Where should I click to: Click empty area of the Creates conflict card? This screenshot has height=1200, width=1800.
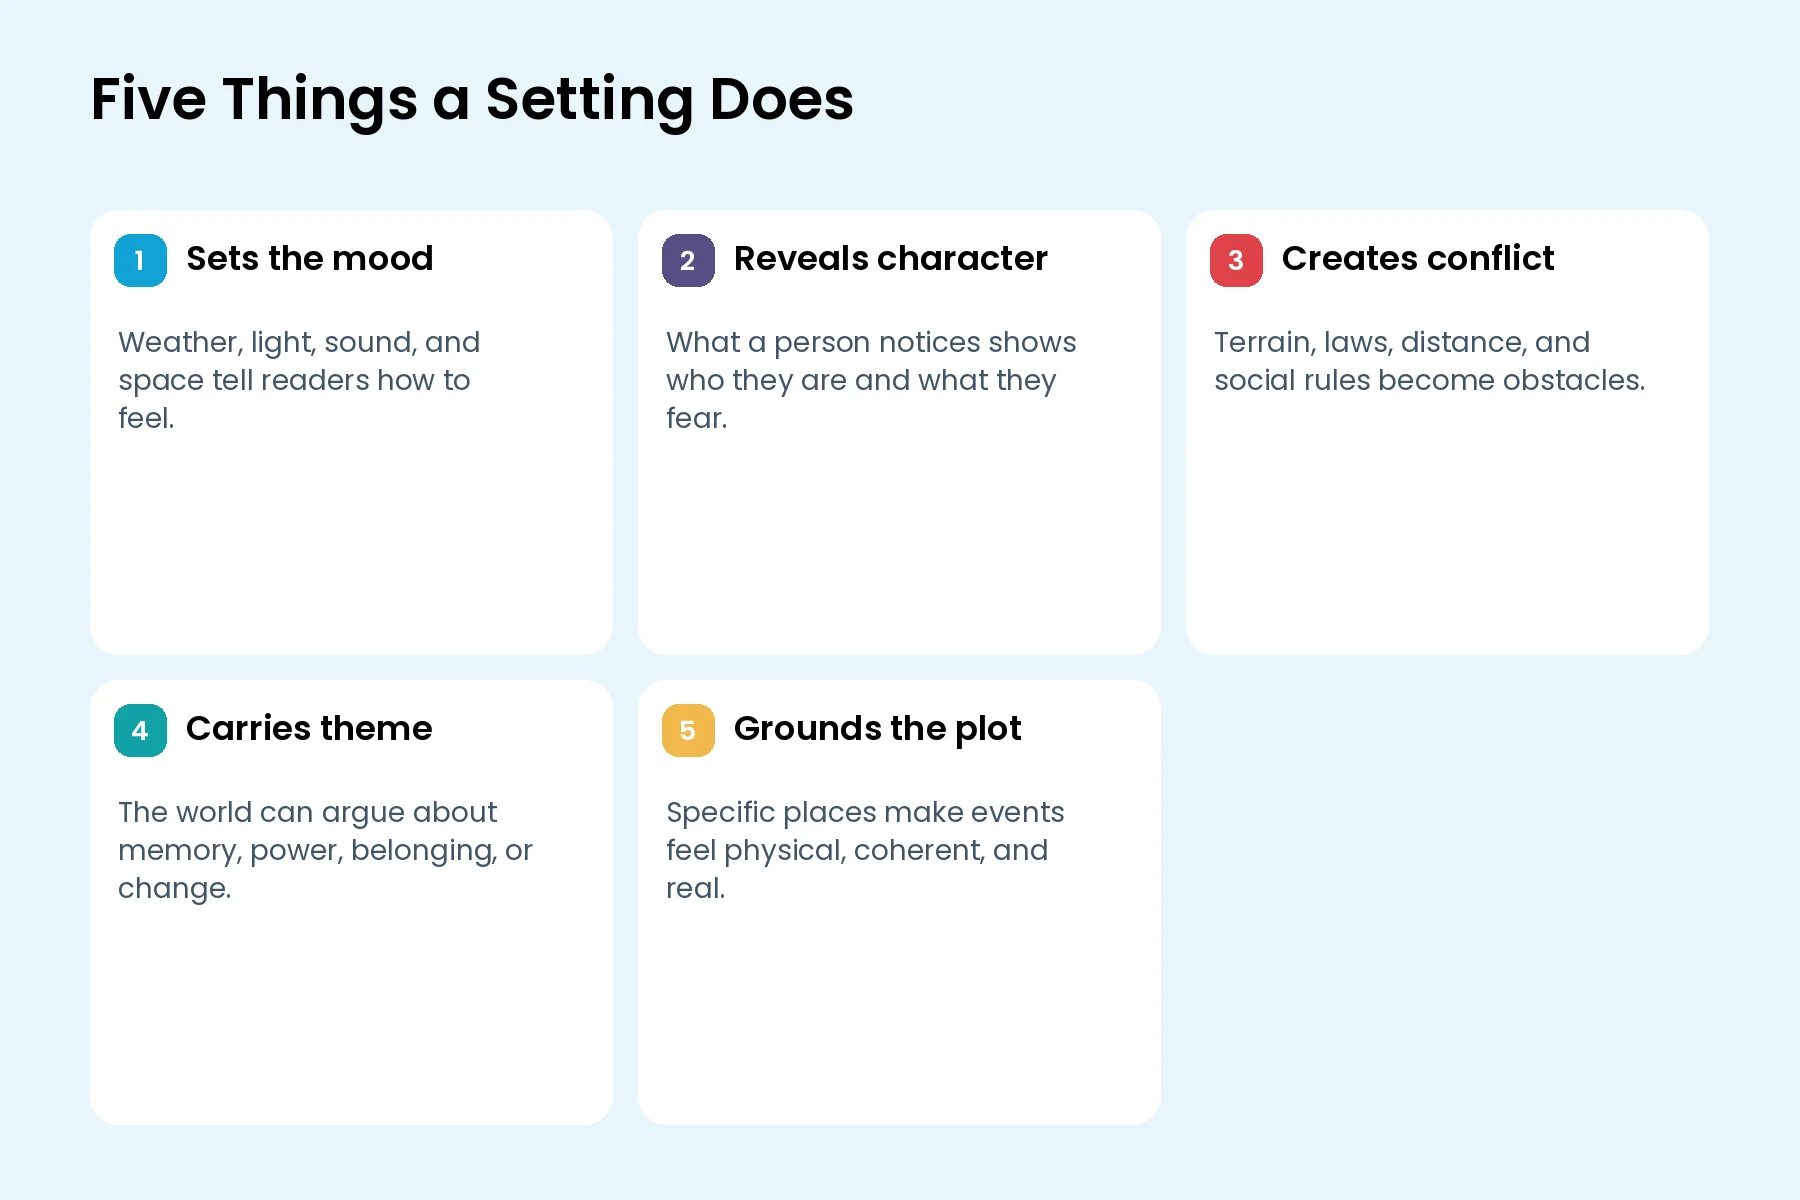coord(1447,530)
